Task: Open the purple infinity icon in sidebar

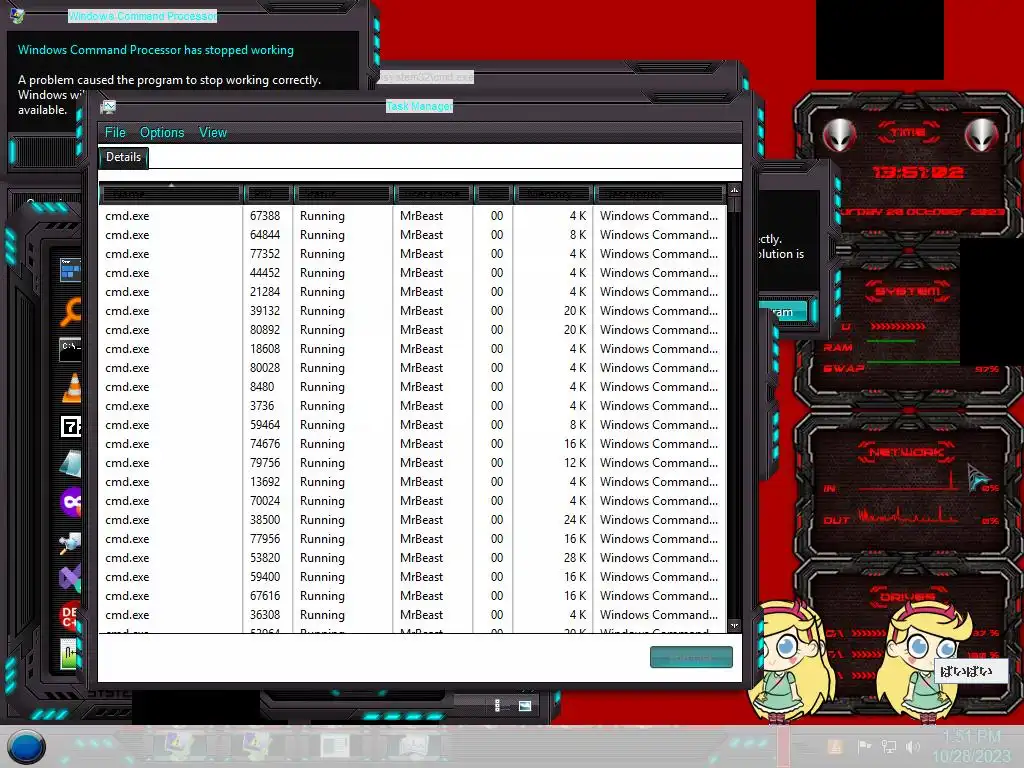Action: tap(71, 502)
